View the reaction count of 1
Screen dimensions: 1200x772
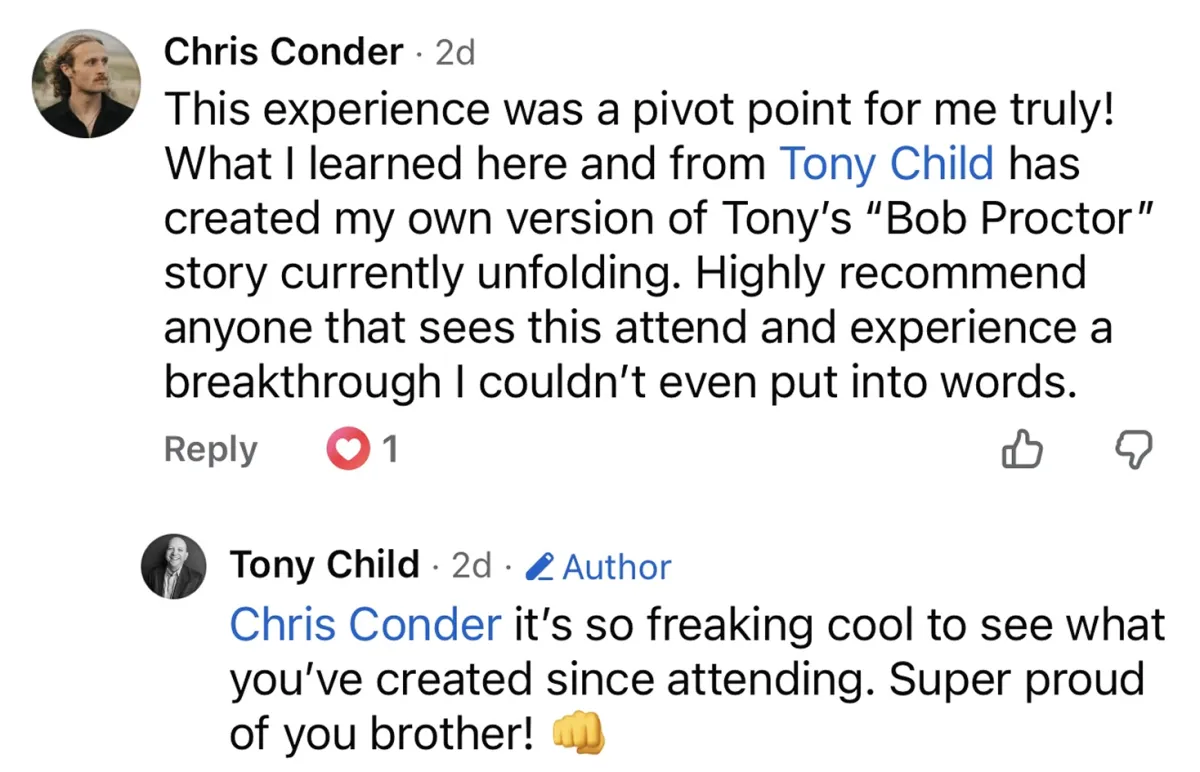pyautogui.click(x=390, y=450)
